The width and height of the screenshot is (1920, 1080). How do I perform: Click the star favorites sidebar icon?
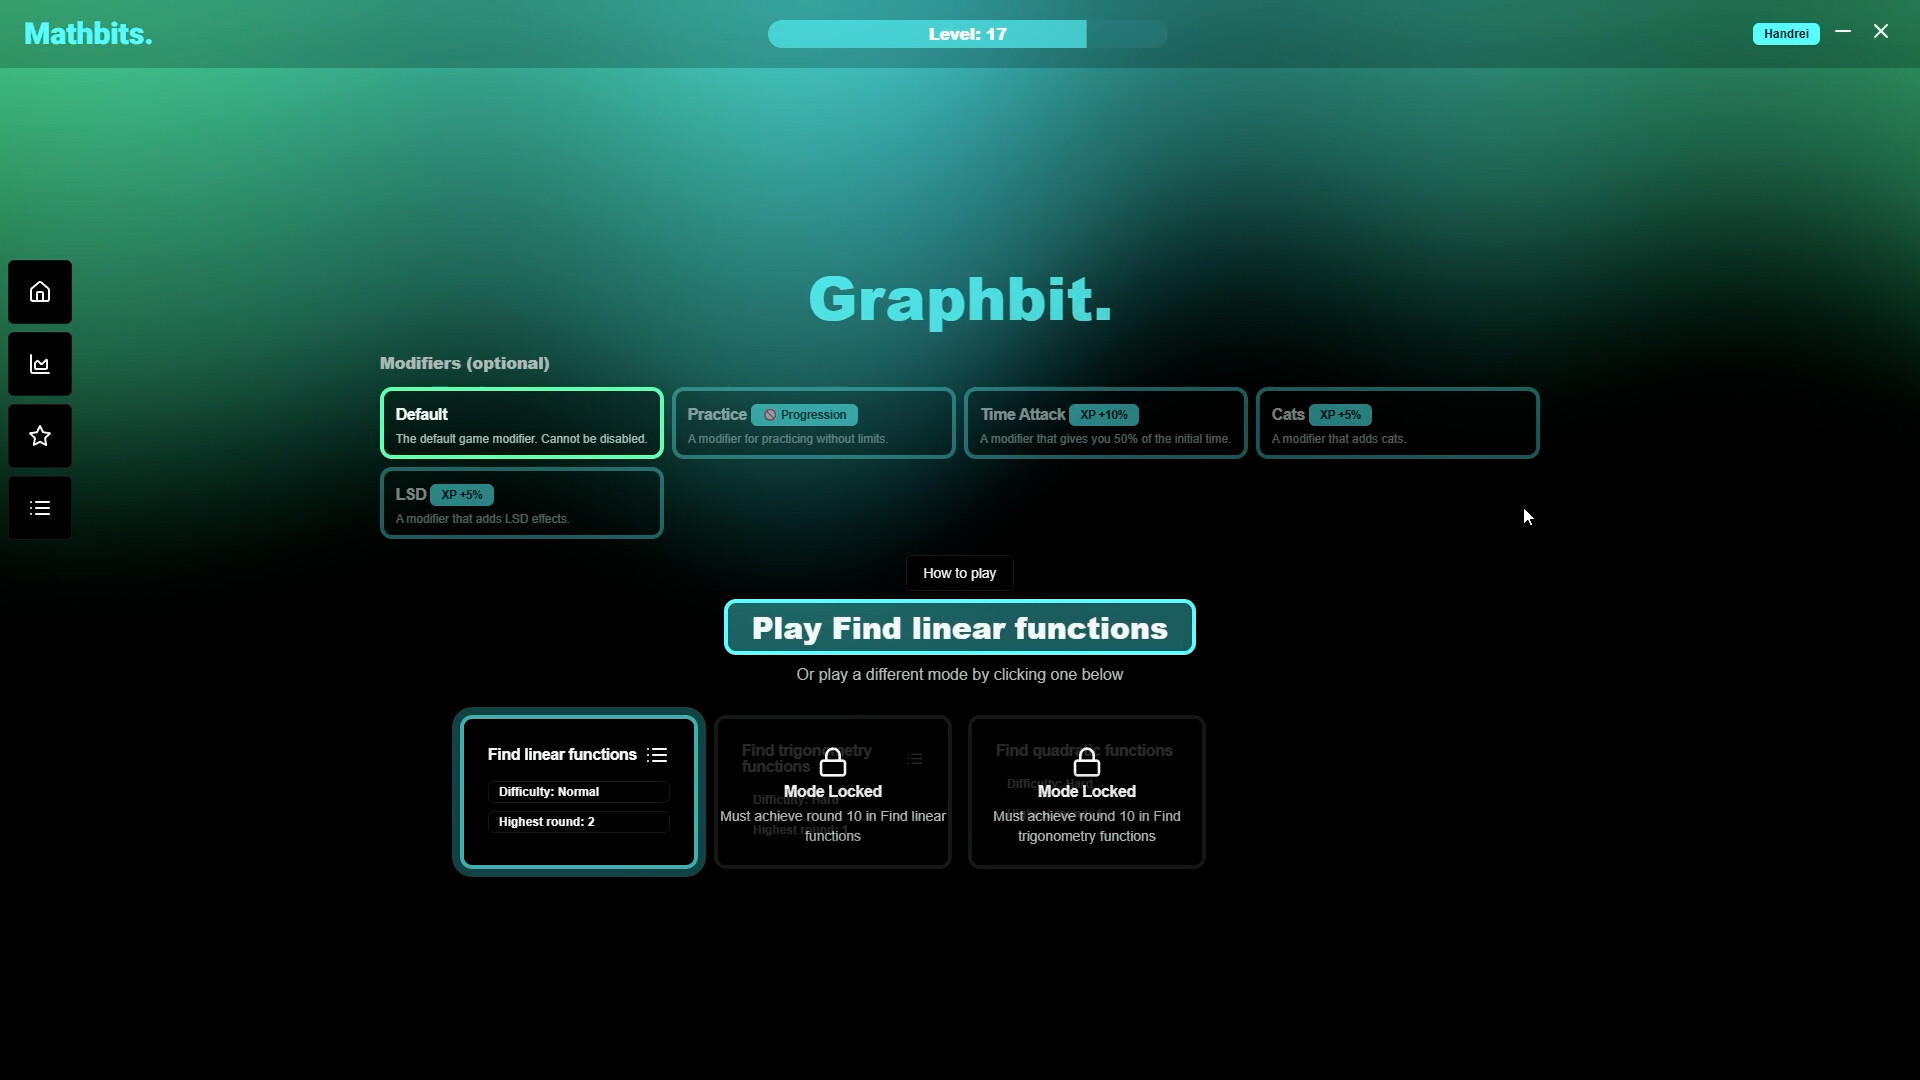[x=39, y=435]
